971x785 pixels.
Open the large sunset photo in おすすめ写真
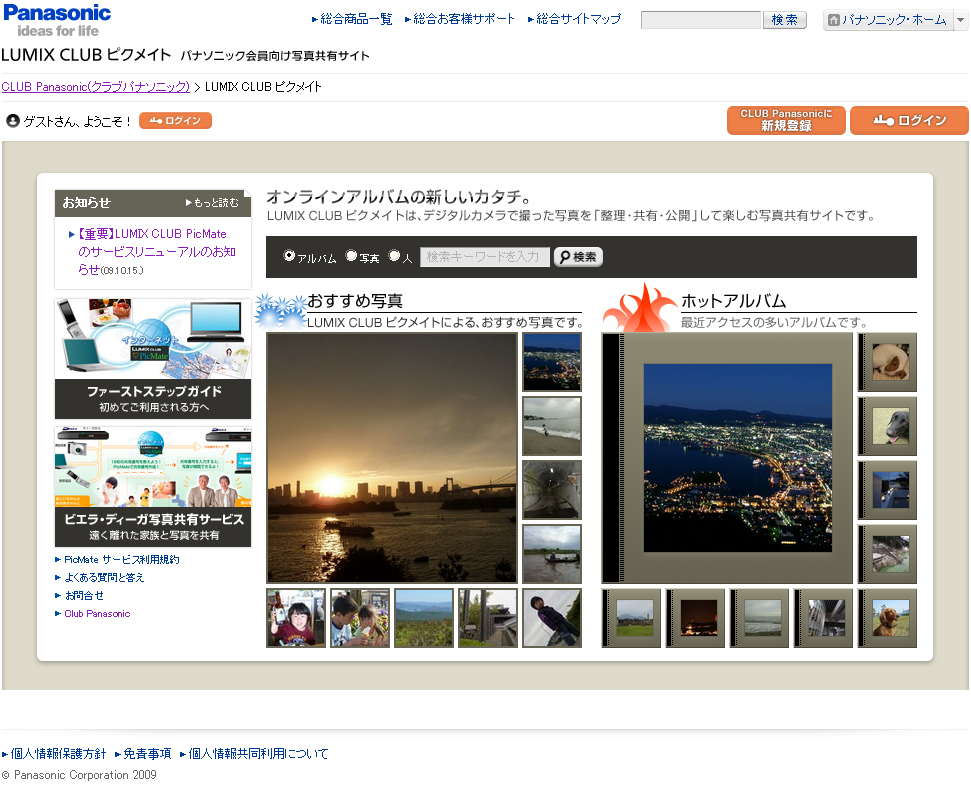[391, 458]
